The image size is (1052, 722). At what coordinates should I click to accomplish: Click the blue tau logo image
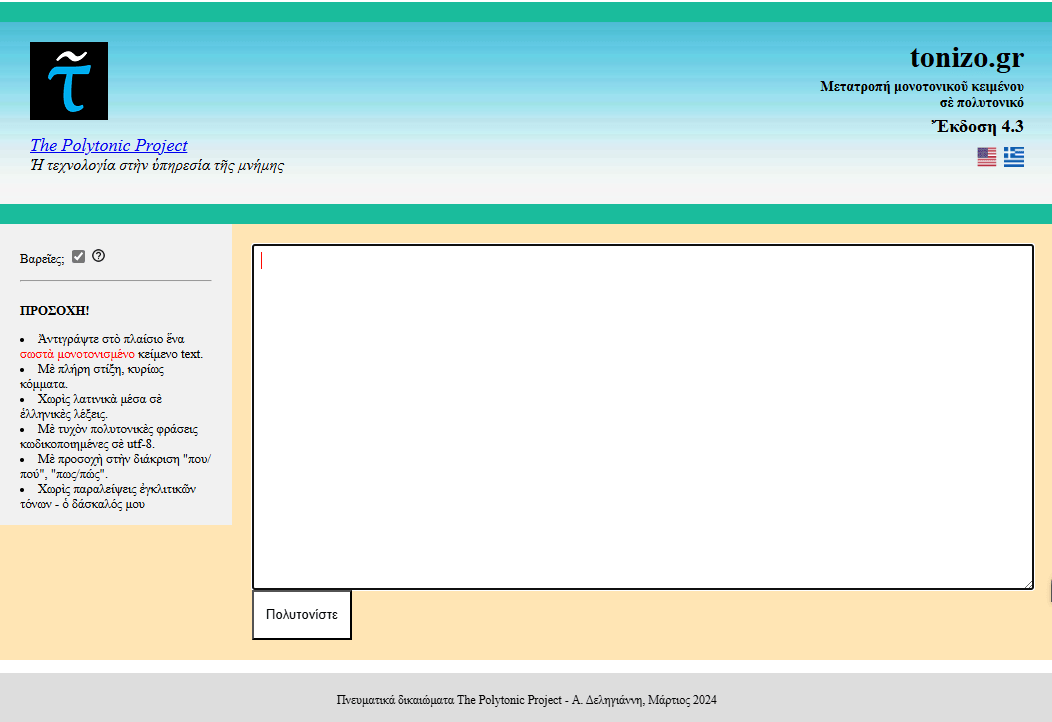[69, 81]
